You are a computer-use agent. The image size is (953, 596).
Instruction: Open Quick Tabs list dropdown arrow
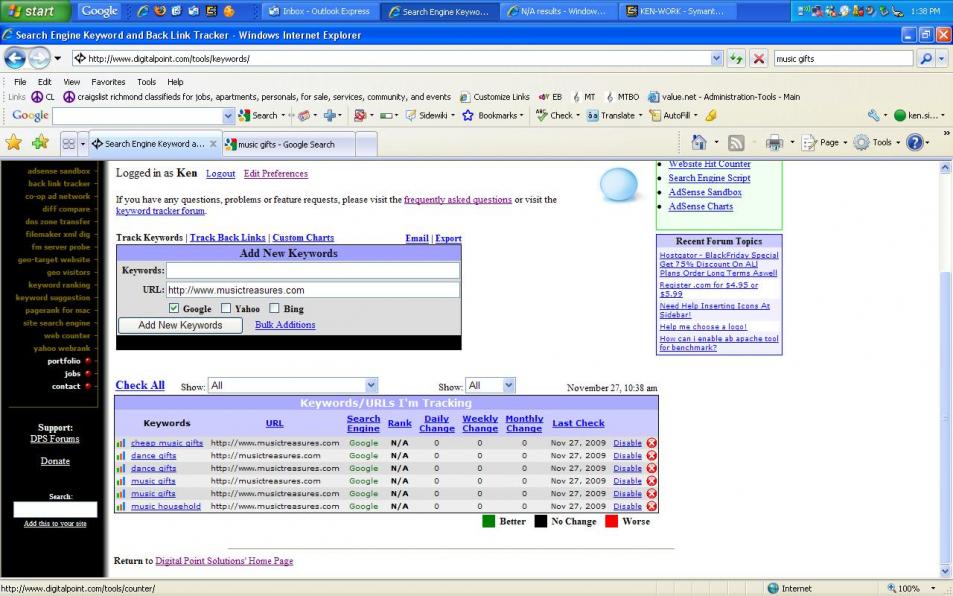[82, 144]
